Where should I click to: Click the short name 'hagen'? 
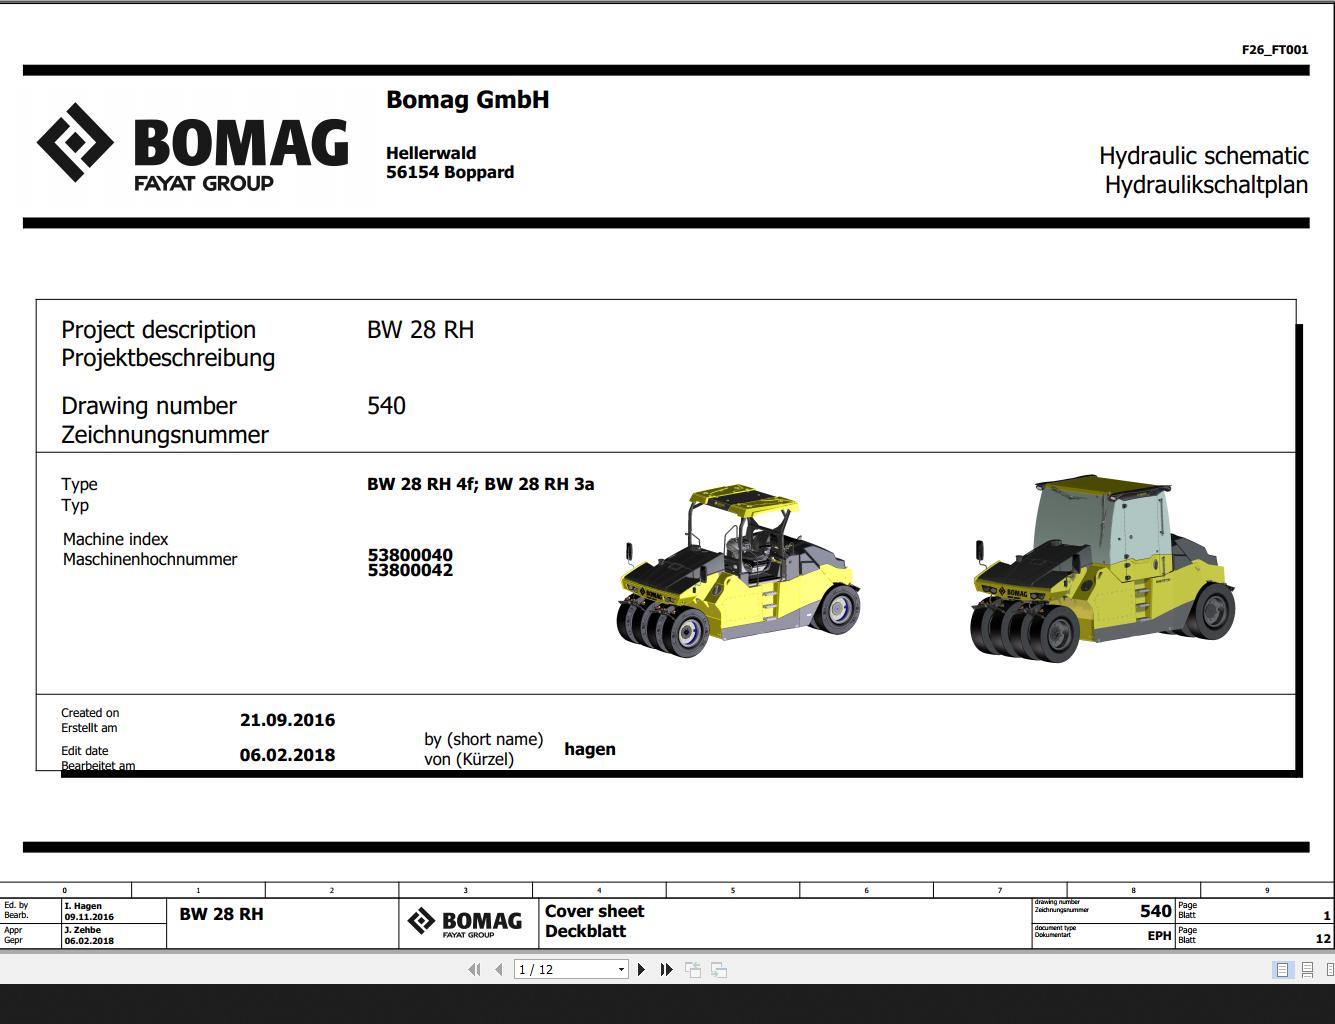[590, 749]
